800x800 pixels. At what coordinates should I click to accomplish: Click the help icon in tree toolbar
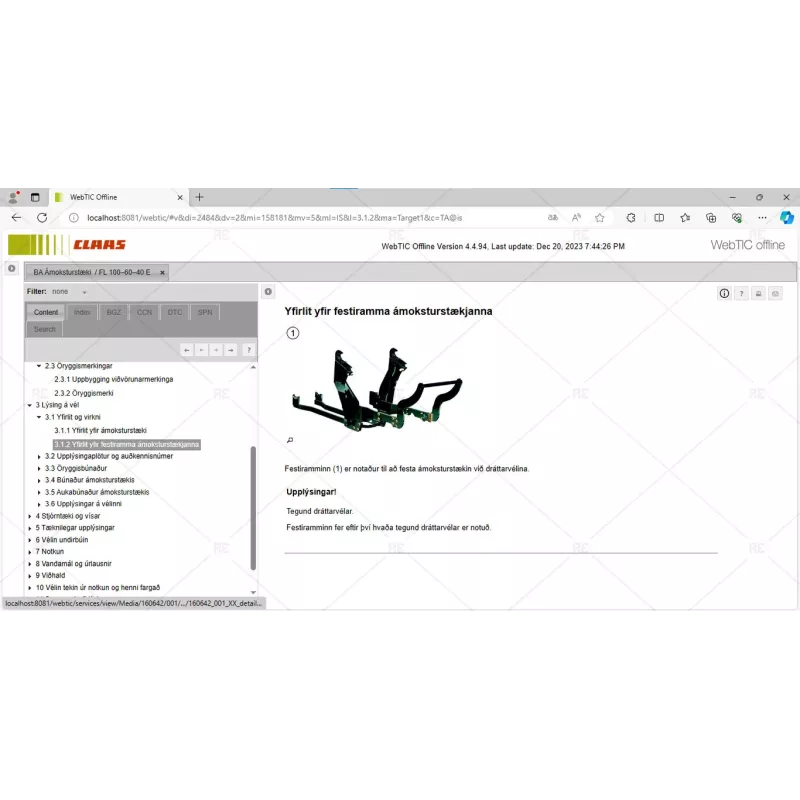[249, 350]
